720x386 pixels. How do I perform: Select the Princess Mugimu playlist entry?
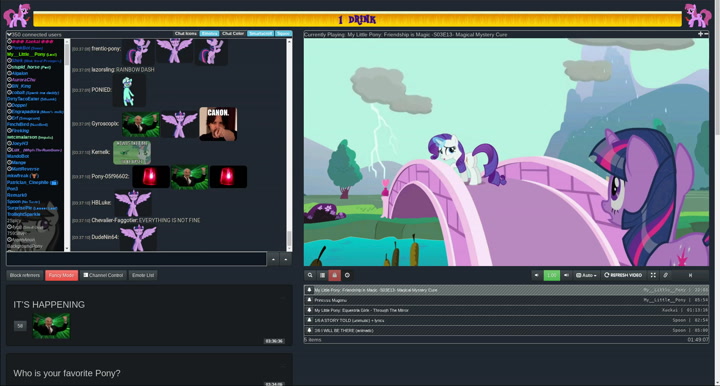pos(506,300)
